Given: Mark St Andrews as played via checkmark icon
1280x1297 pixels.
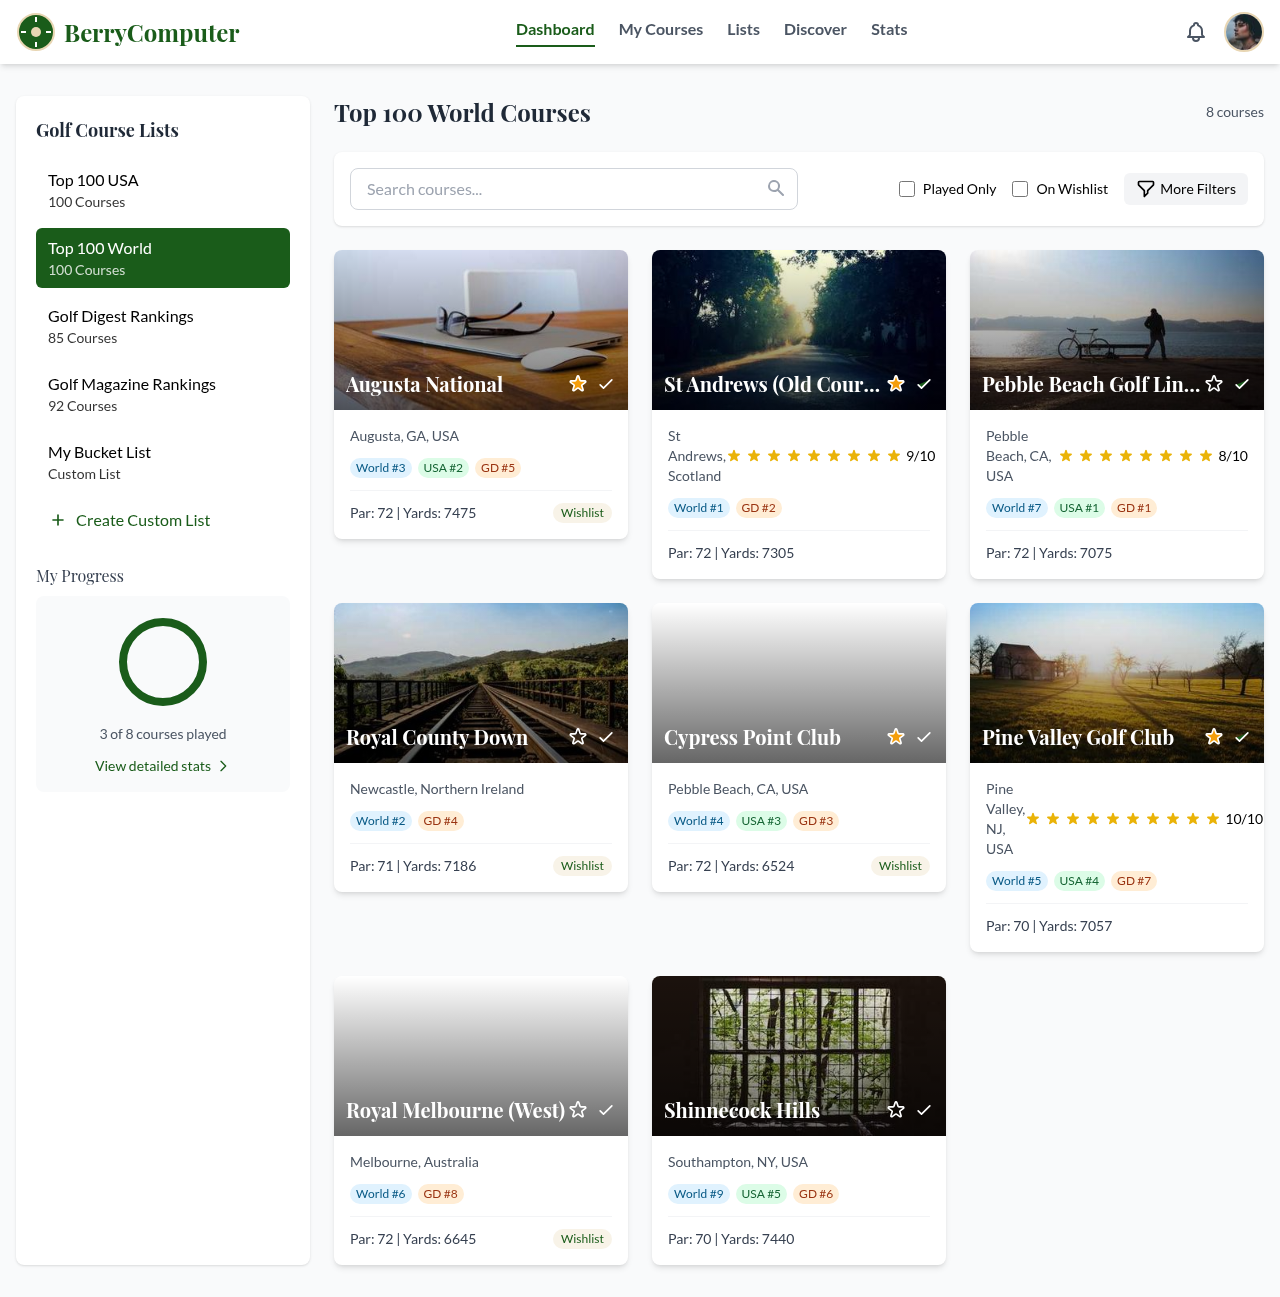Looking at the screenshot, I should pyautogui.click(x=924, y=383).
